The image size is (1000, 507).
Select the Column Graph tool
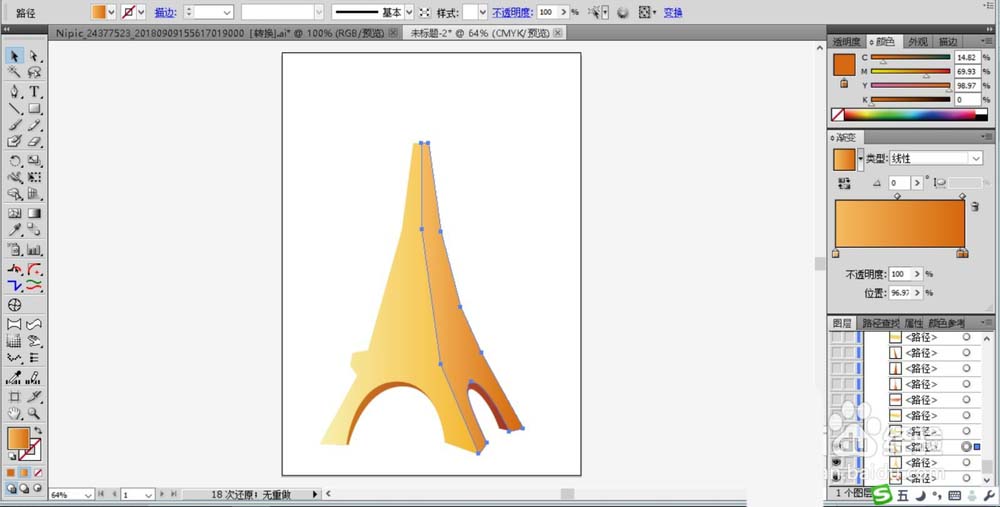pos(34,249)
